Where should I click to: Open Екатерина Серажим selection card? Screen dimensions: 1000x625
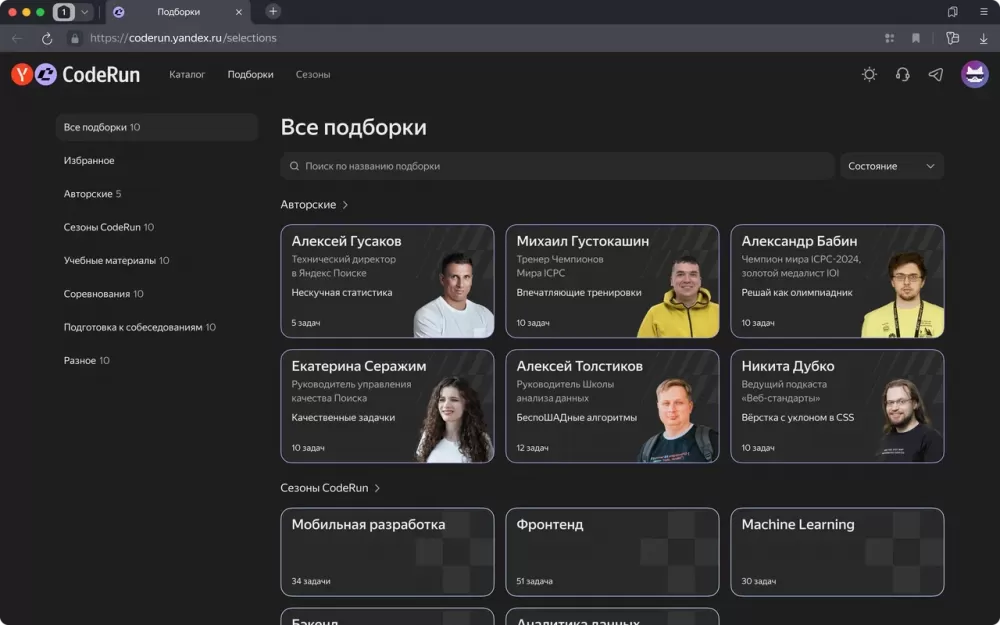pyautogui.click(x=387, y=406)
